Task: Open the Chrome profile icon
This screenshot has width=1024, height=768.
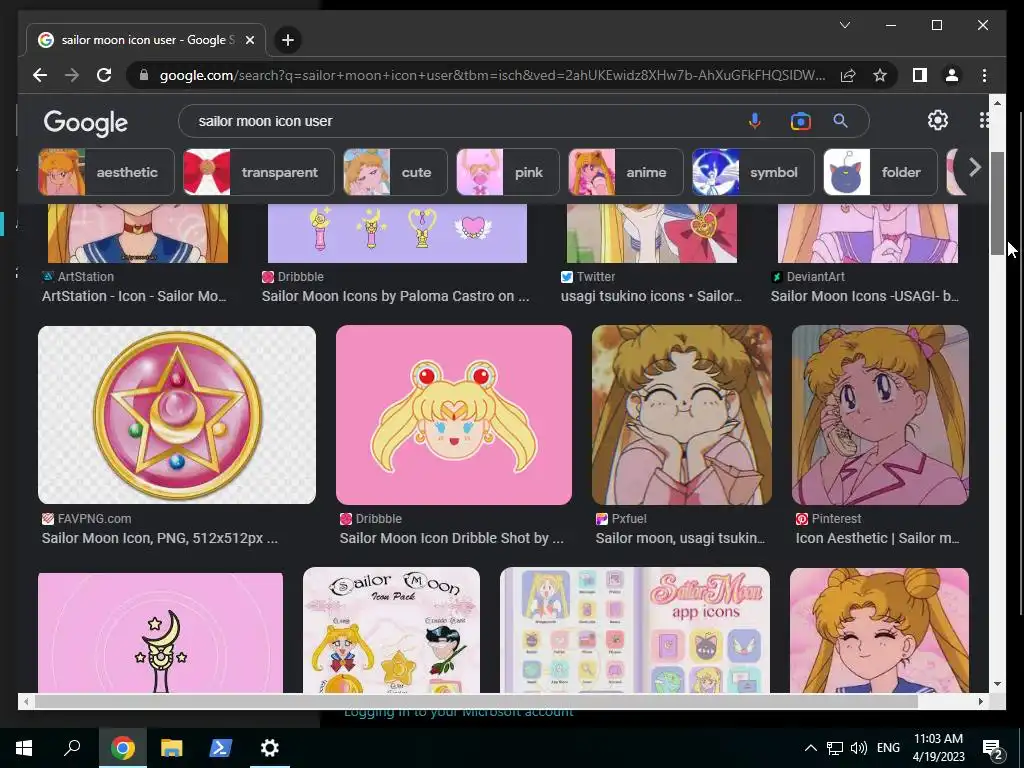Action: [952, 75]
